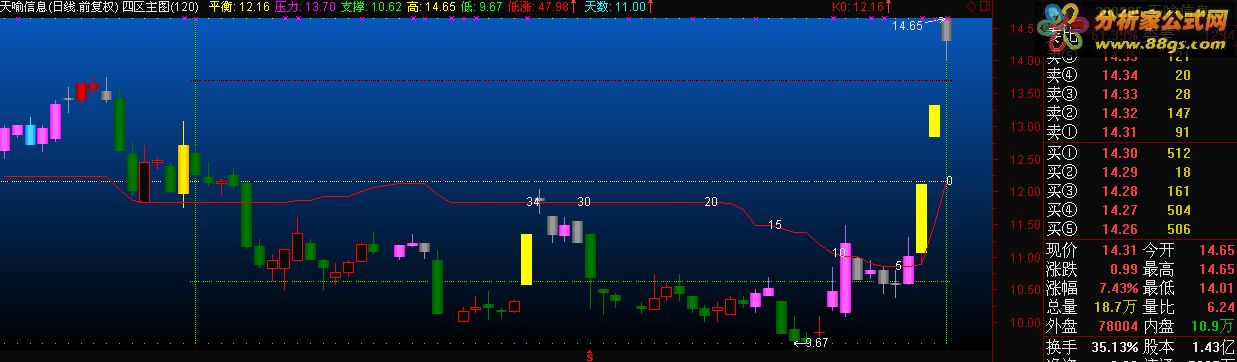Select the 天数: 11.00 indicator value
The height and width of the screenshot is (362, 1237).
click(x=616, y=7)
